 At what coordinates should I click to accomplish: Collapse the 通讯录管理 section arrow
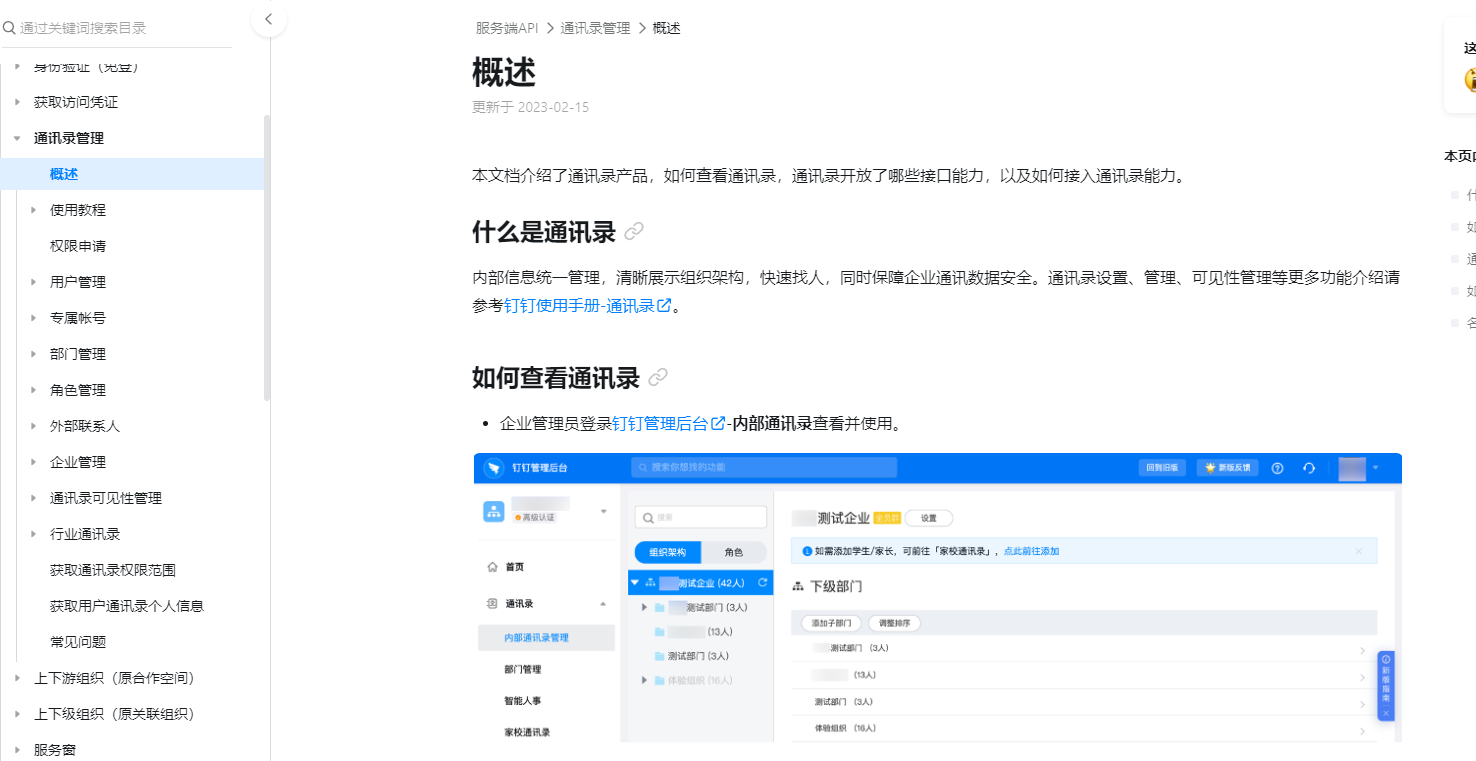click(x=17, y=138)
